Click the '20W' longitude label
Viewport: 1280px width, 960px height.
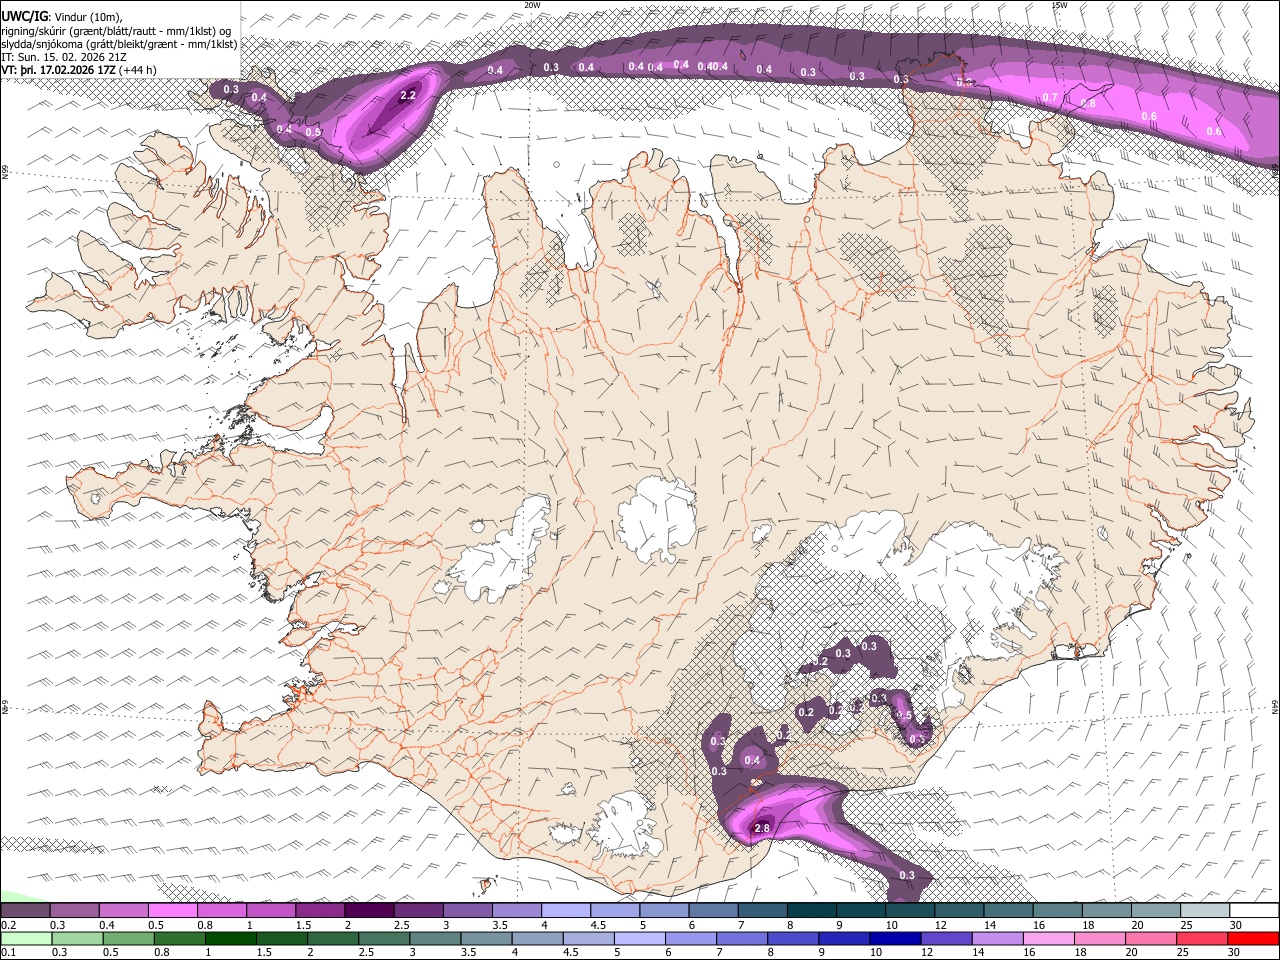tap(532, 5)
